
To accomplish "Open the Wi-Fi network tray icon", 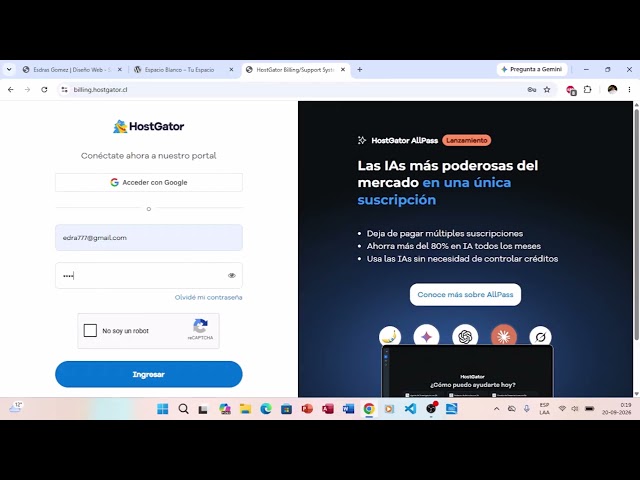I will [x=562, y=409].
